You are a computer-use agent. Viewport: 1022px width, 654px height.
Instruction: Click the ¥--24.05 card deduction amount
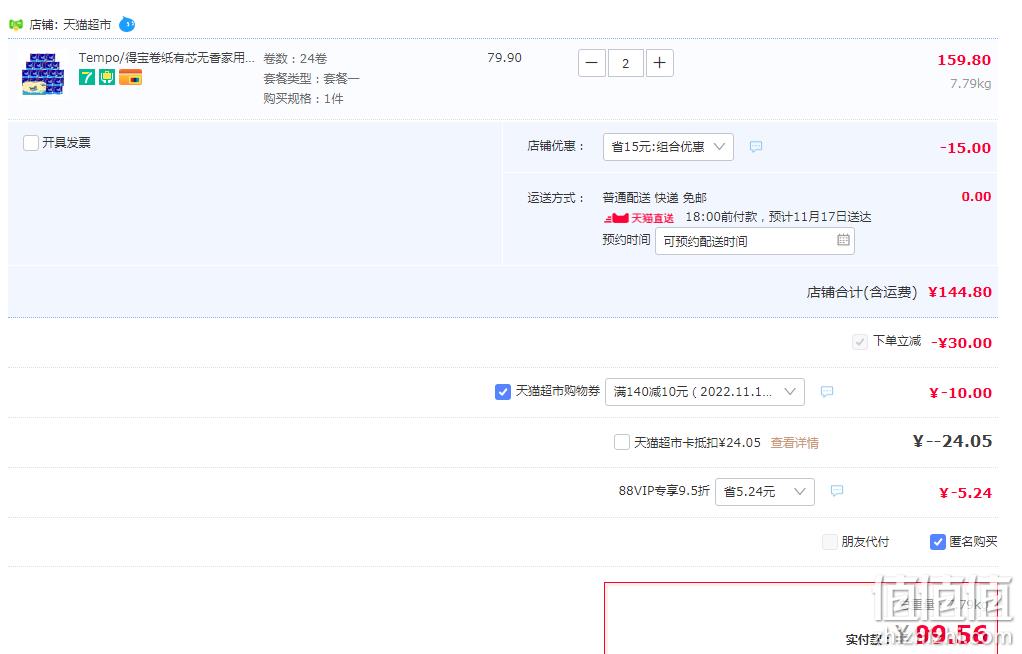coord(953,441)
